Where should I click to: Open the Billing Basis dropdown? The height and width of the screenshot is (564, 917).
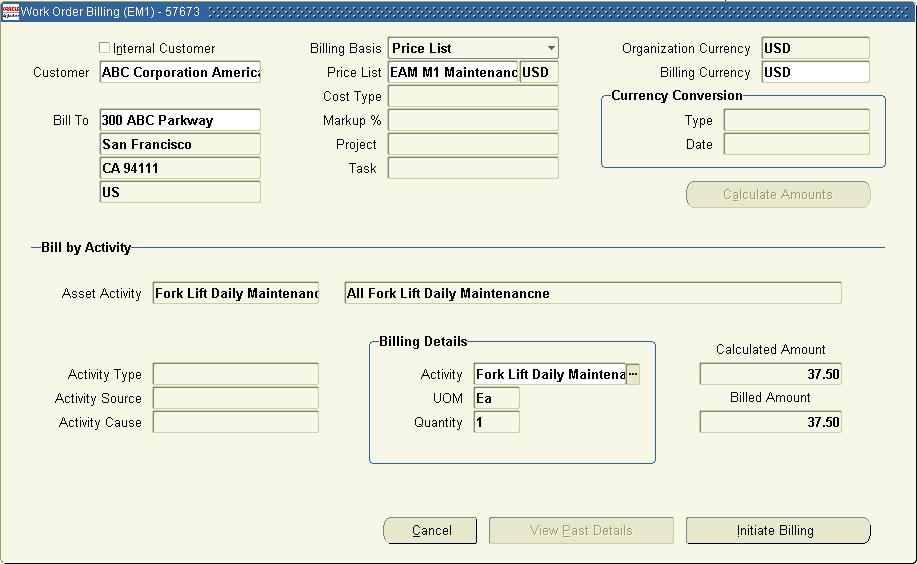point(473,48)
